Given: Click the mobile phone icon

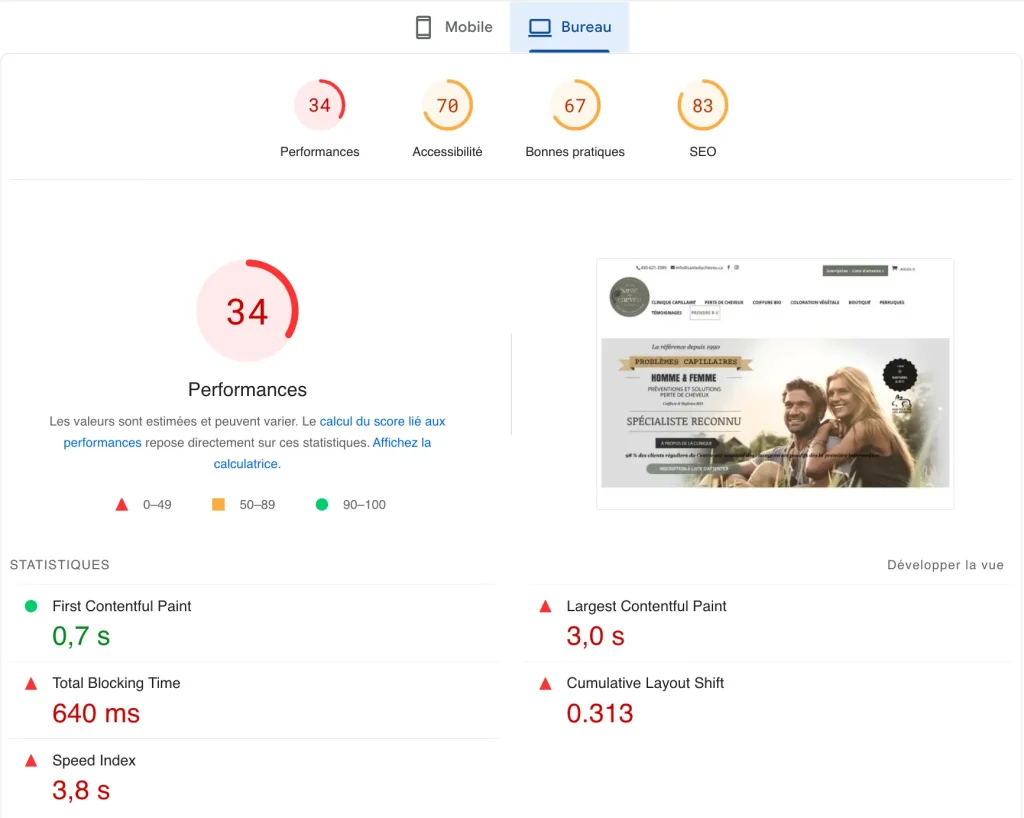Looking at the screenshot, I should 423,27.
